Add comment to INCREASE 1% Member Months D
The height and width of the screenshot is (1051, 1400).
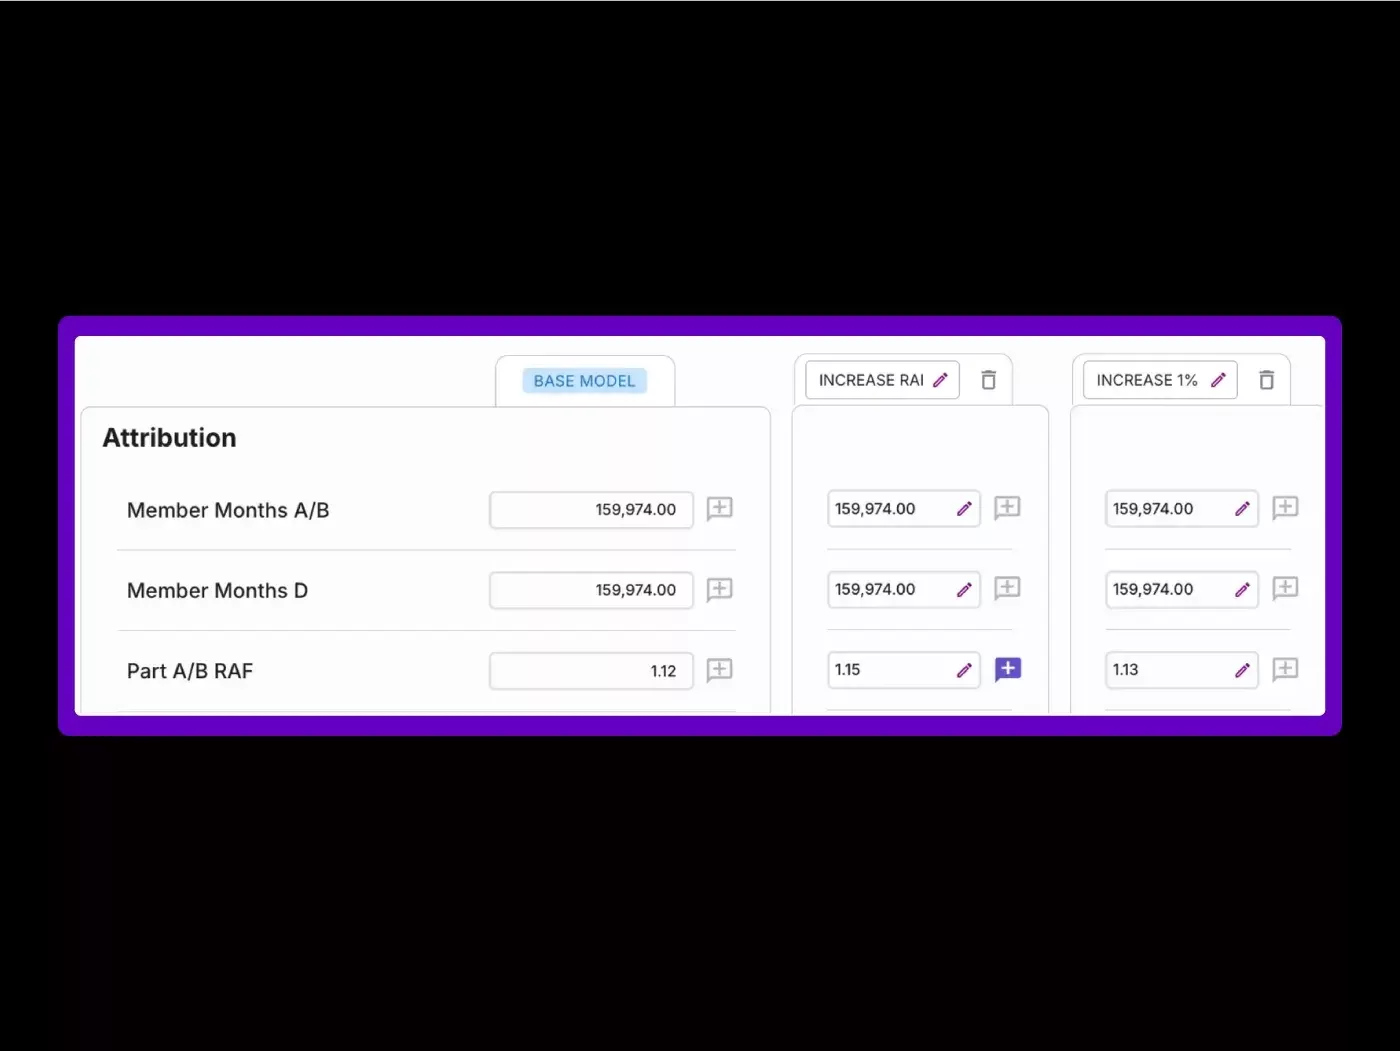click(x=1285, y=589)
